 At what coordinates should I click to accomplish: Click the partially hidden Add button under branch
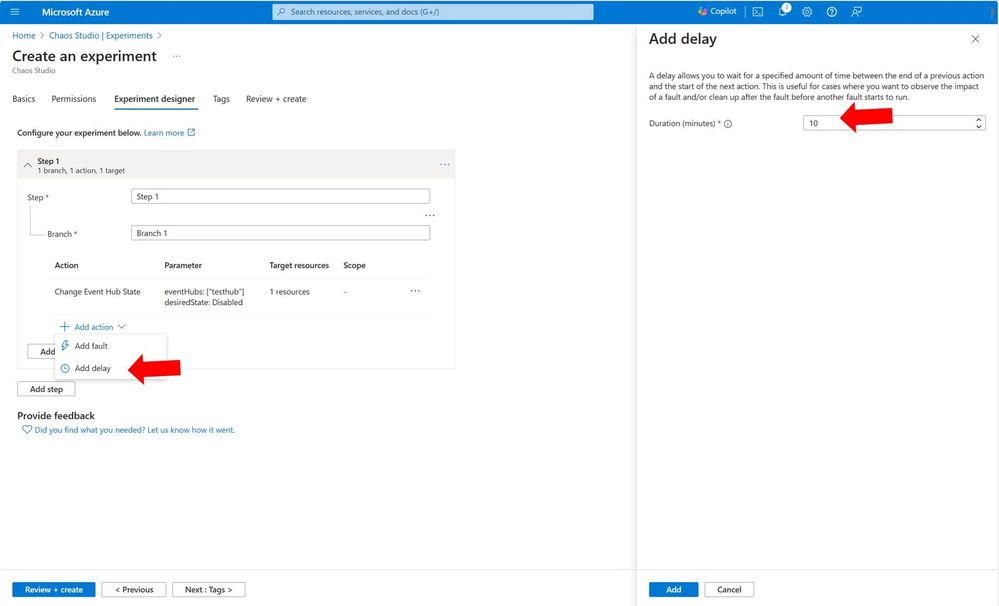click(x=41, y=351)
